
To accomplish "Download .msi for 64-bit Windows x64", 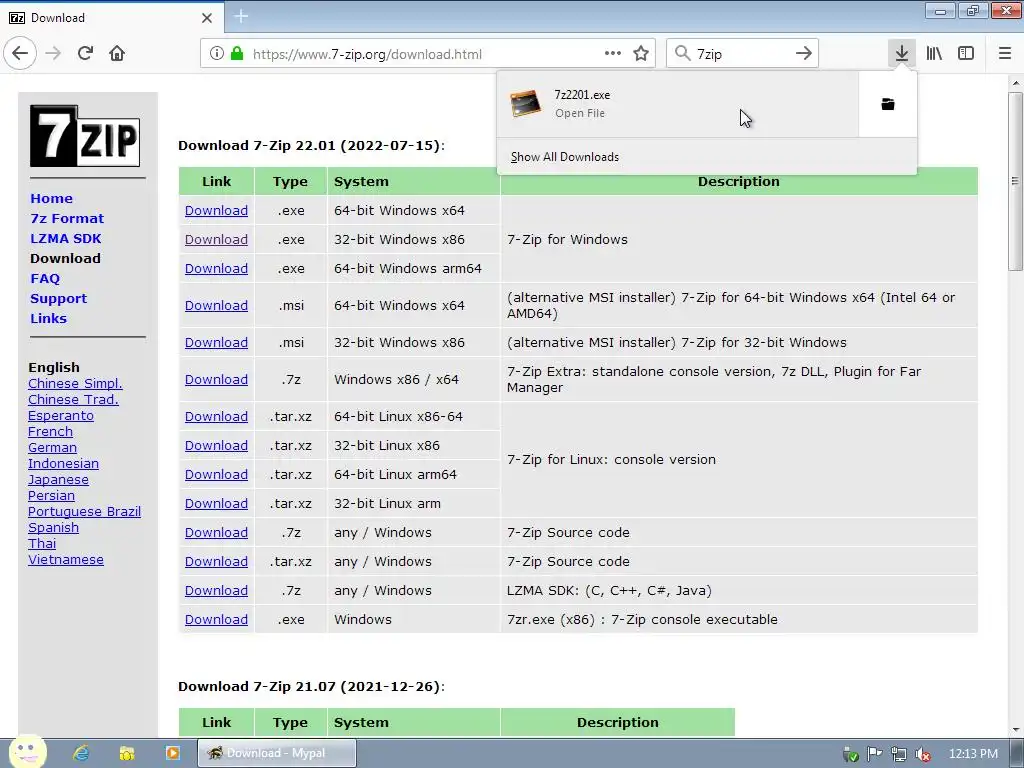I will pos(216,305).
